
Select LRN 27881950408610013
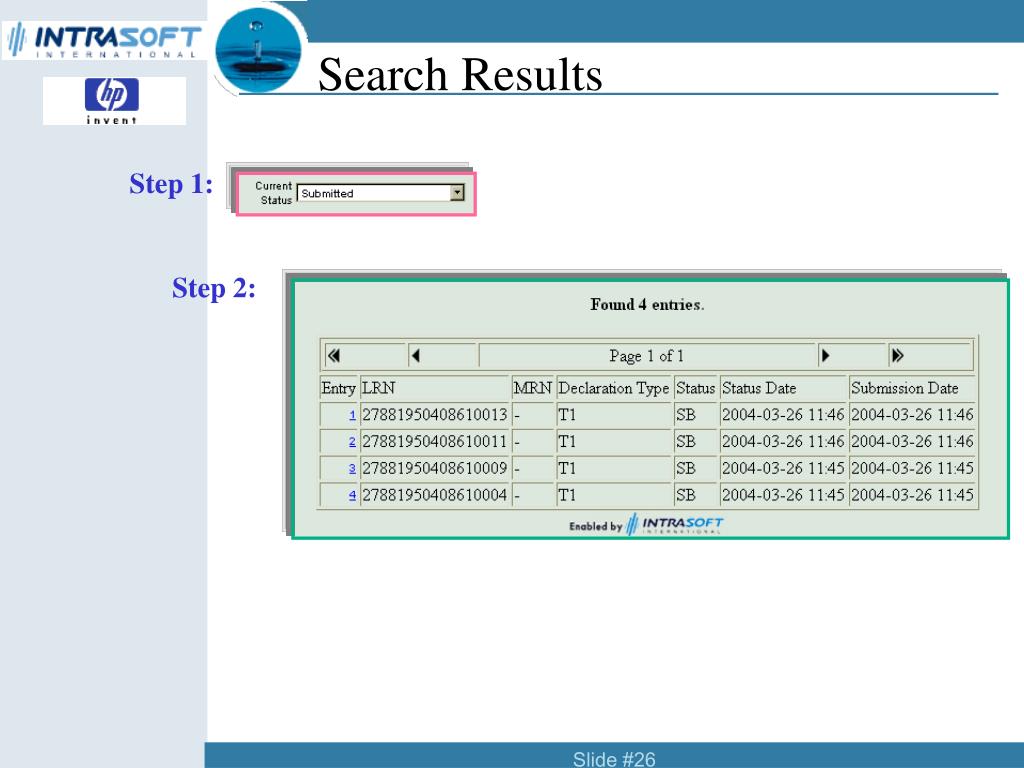tap(434, 415)
